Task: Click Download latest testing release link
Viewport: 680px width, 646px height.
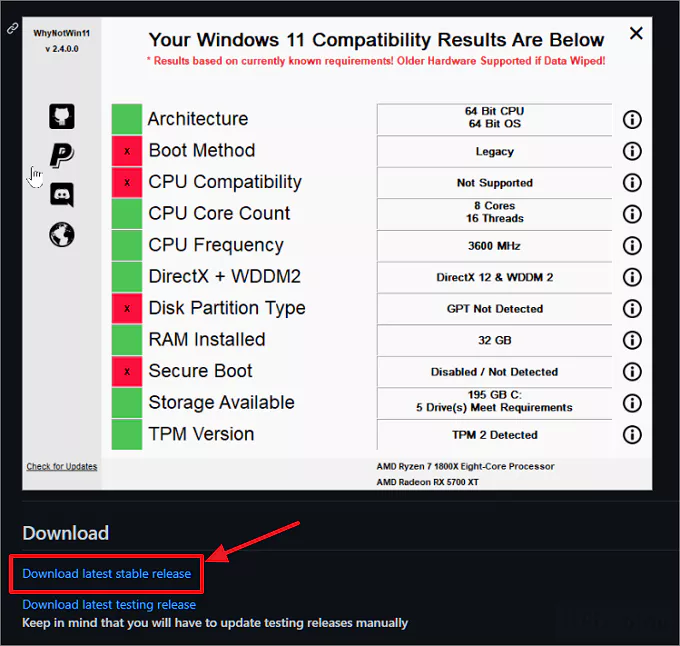Action: (109, 604)
